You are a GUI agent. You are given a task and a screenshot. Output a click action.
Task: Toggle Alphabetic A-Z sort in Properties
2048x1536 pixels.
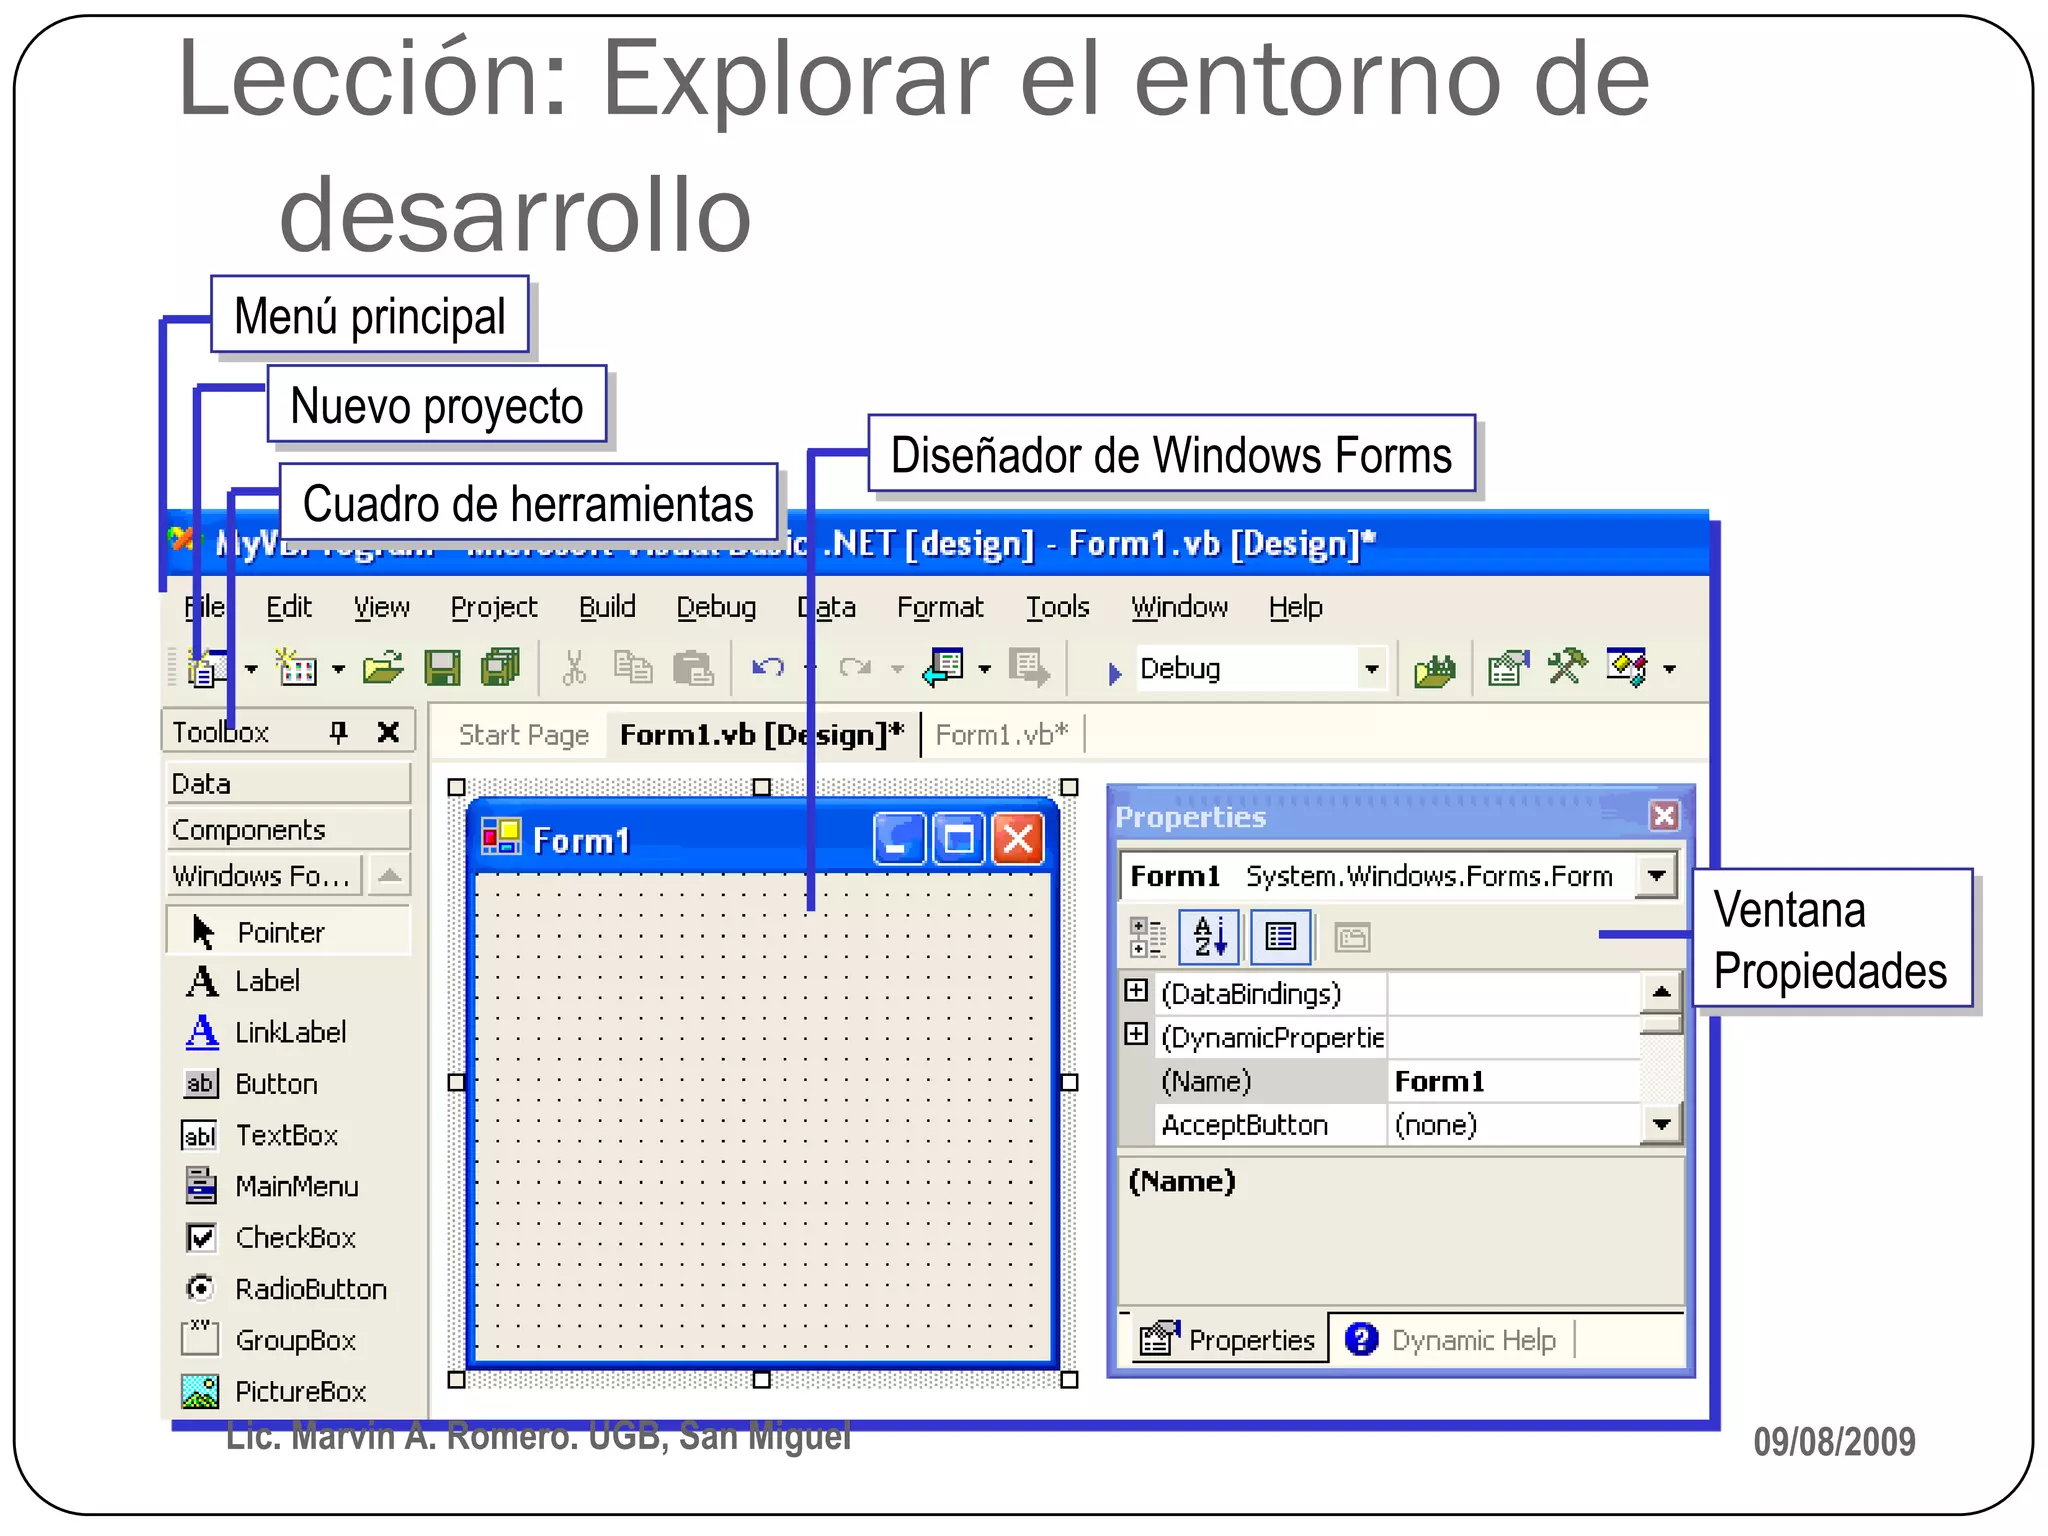[x=1209, y=937]
